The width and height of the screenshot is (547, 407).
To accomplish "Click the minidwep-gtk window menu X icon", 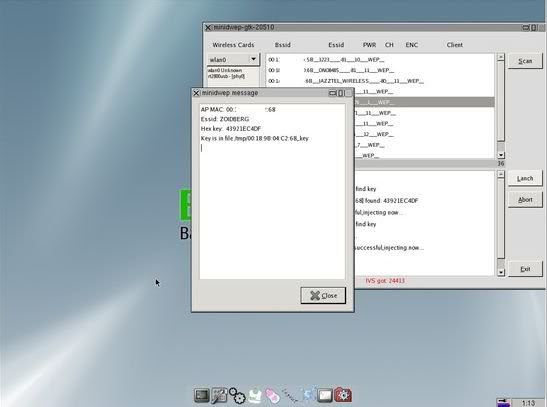I will click(x=208, y=28).
